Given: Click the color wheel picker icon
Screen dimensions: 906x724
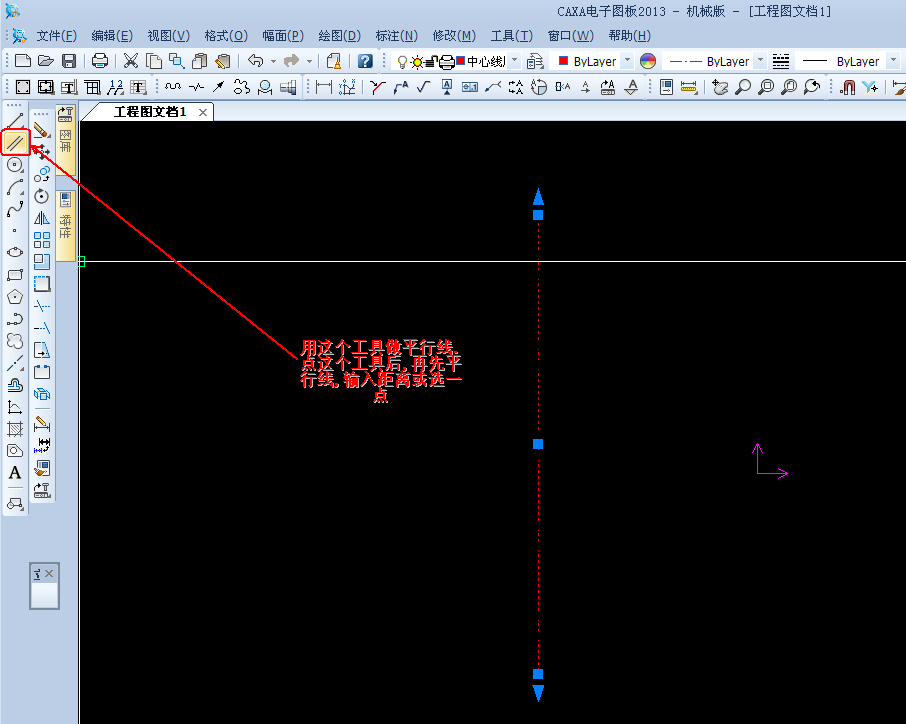Looking at the screenshot, I should pos(648,61).
